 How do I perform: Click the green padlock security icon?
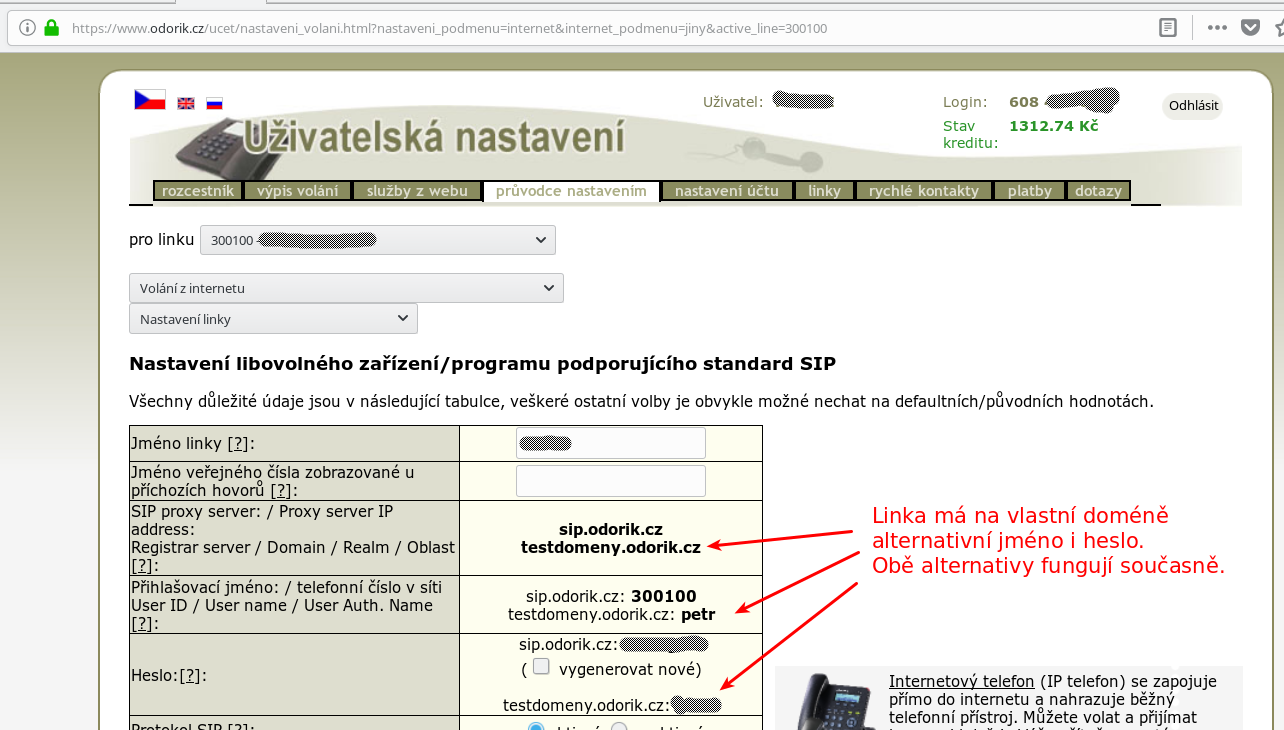(x=52, y=28)
